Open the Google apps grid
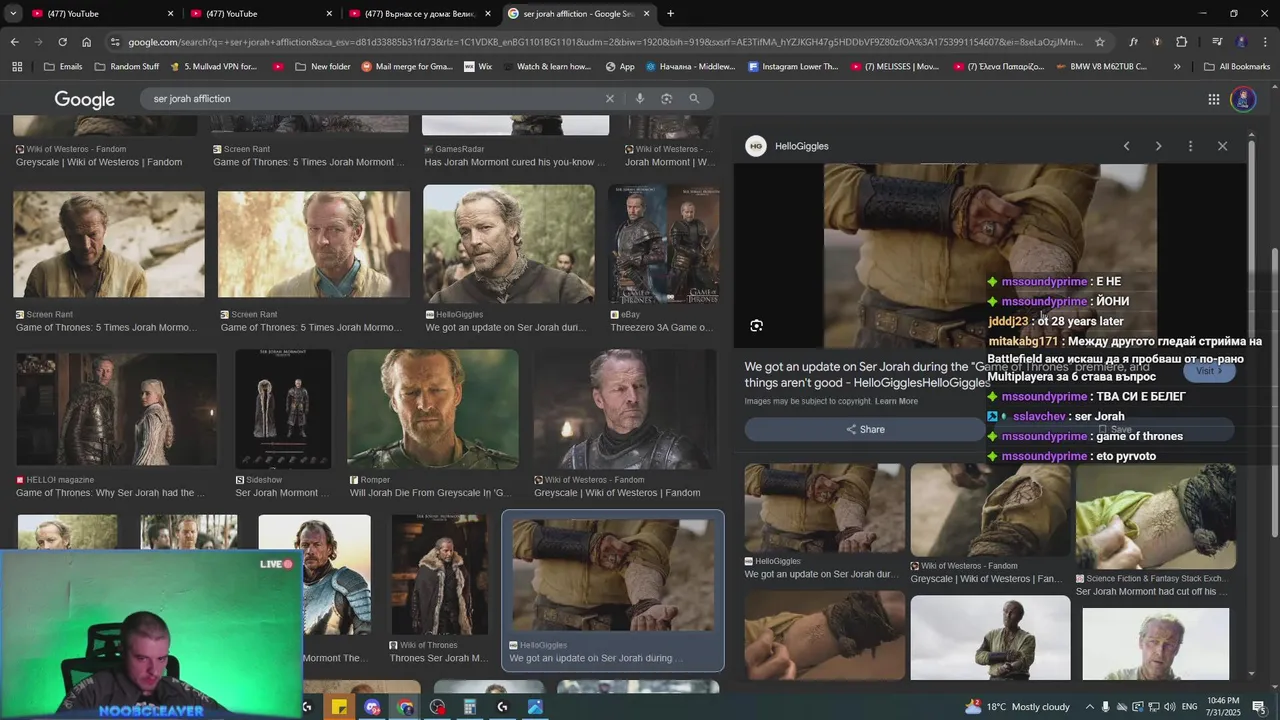Viewport: 1280px width, 720px height. (1213, 99)
